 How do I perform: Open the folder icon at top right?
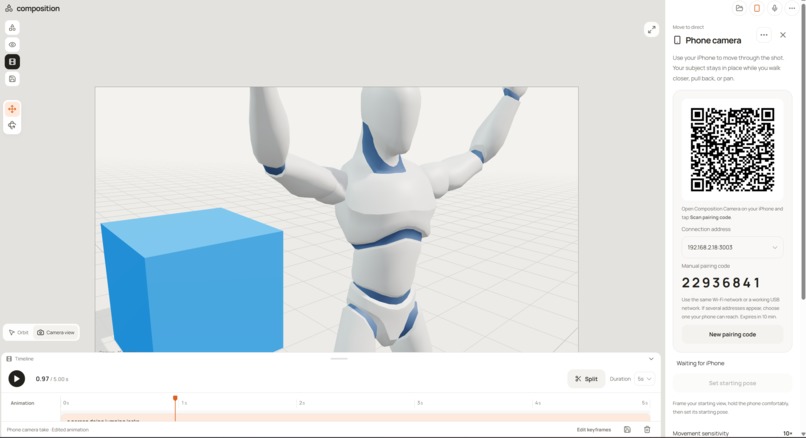pos(739,8)
